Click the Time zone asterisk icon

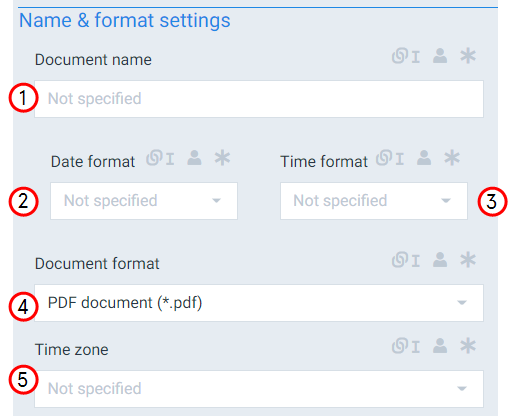pyautogui.click(x=468, y=346)
